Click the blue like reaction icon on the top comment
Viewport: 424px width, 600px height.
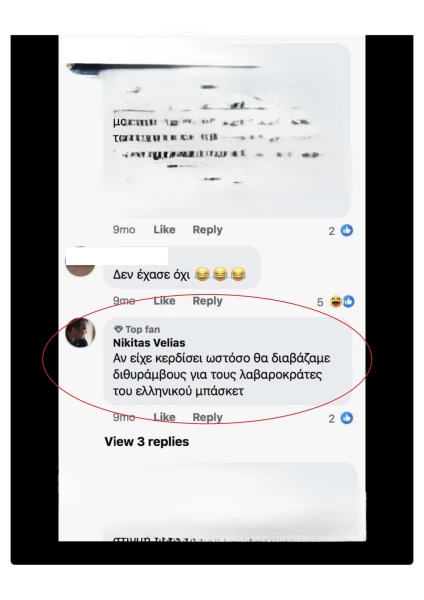[347, 230]
